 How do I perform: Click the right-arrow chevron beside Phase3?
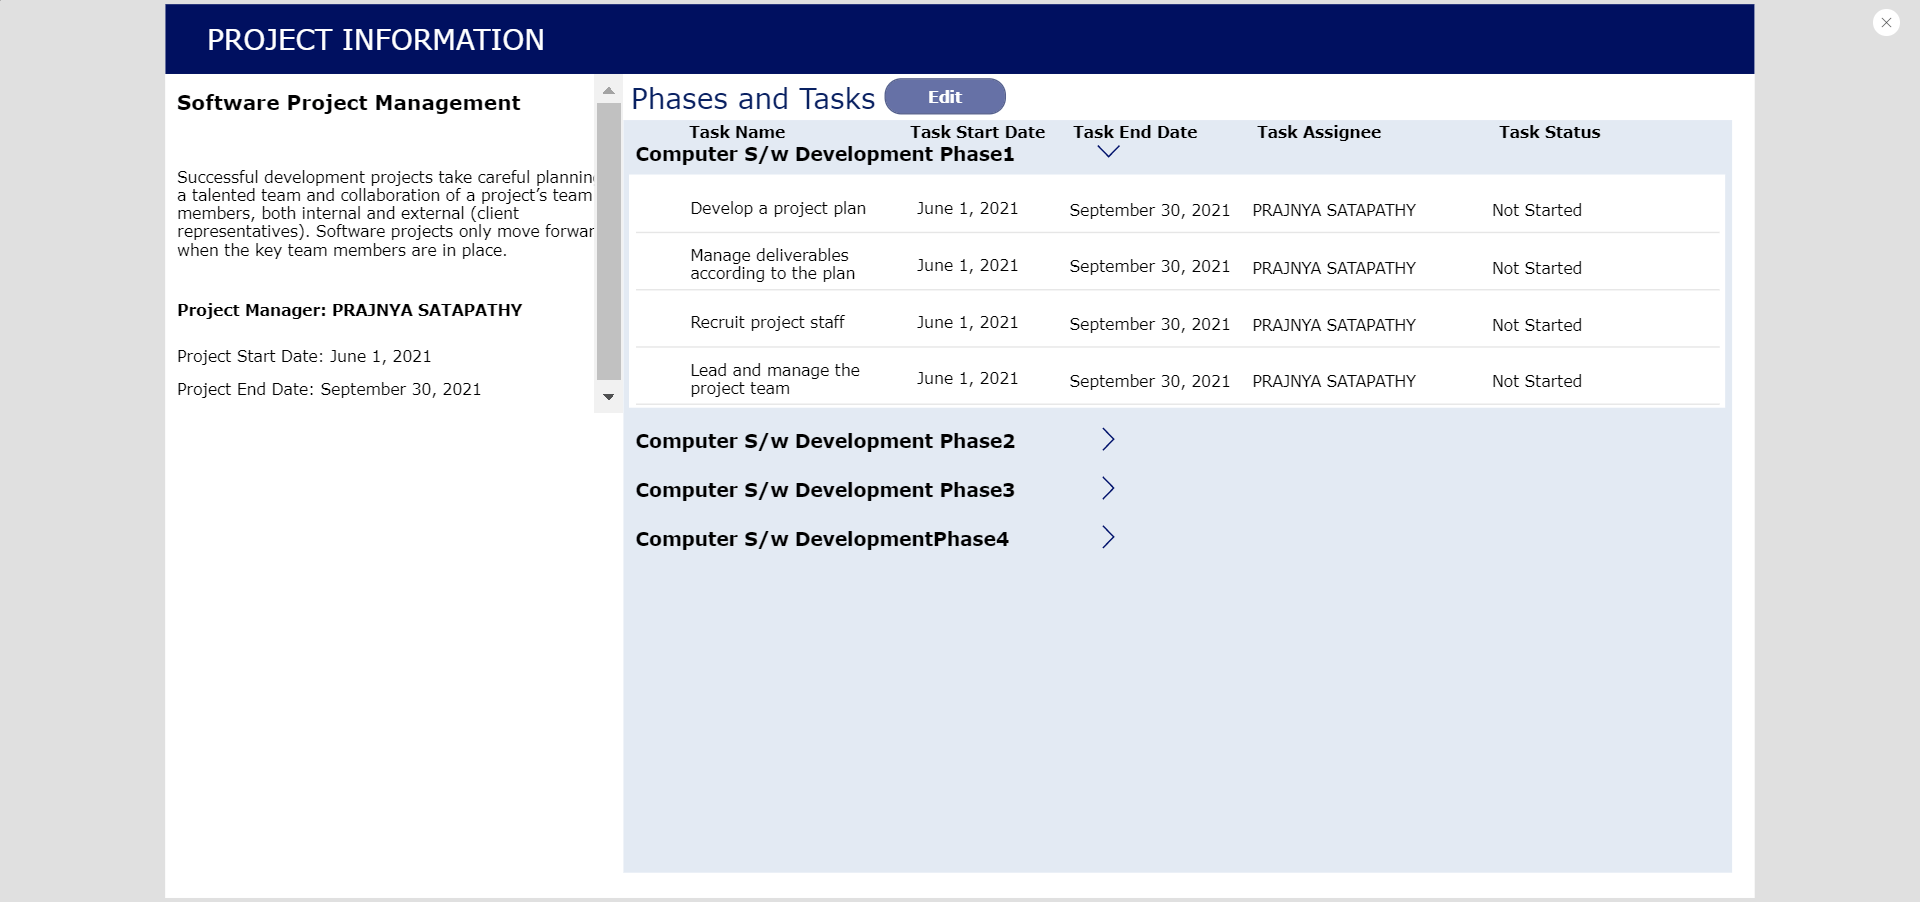click(x=1107, y=488)
